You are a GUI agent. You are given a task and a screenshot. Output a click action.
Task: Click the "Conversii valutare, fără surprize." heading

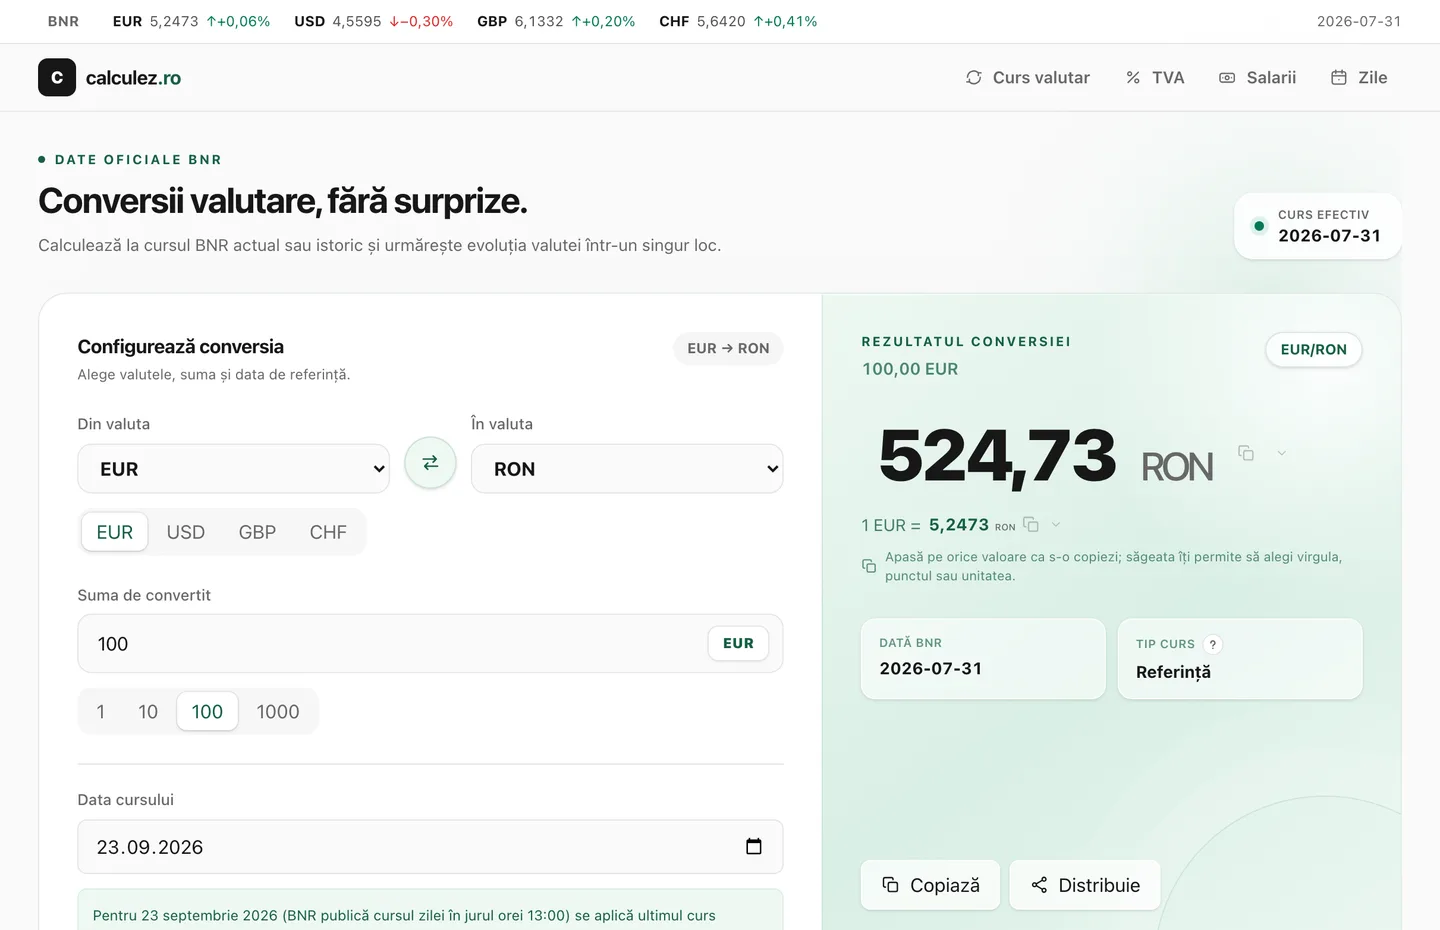coord(283,201)
